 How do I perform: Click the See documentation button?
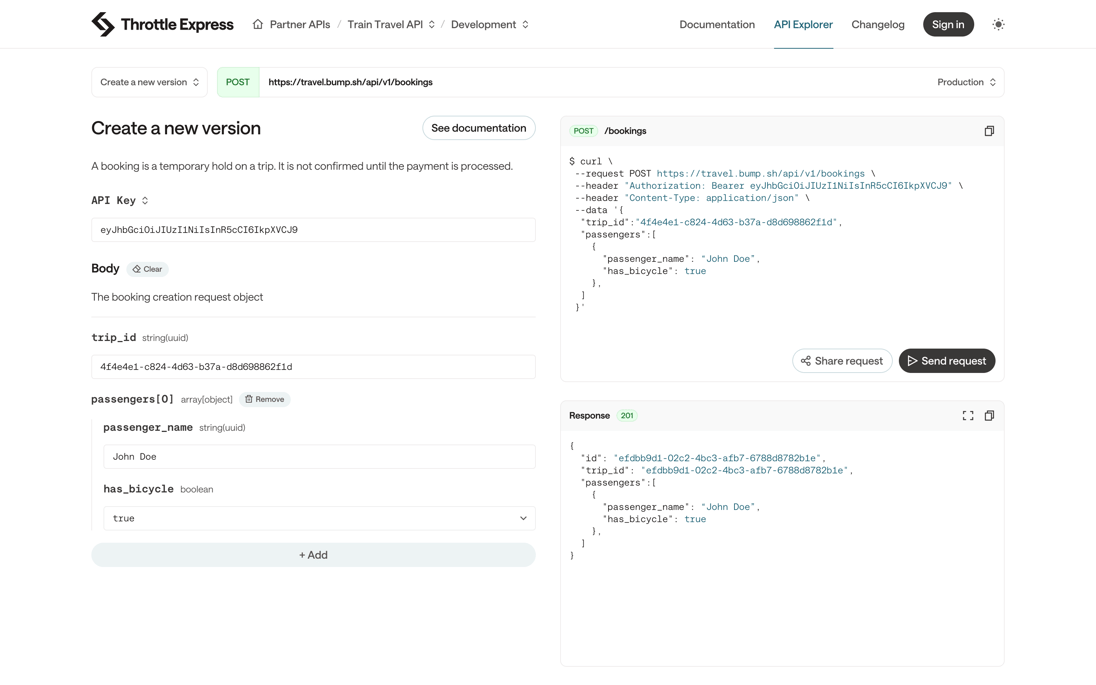pos(478,128)
